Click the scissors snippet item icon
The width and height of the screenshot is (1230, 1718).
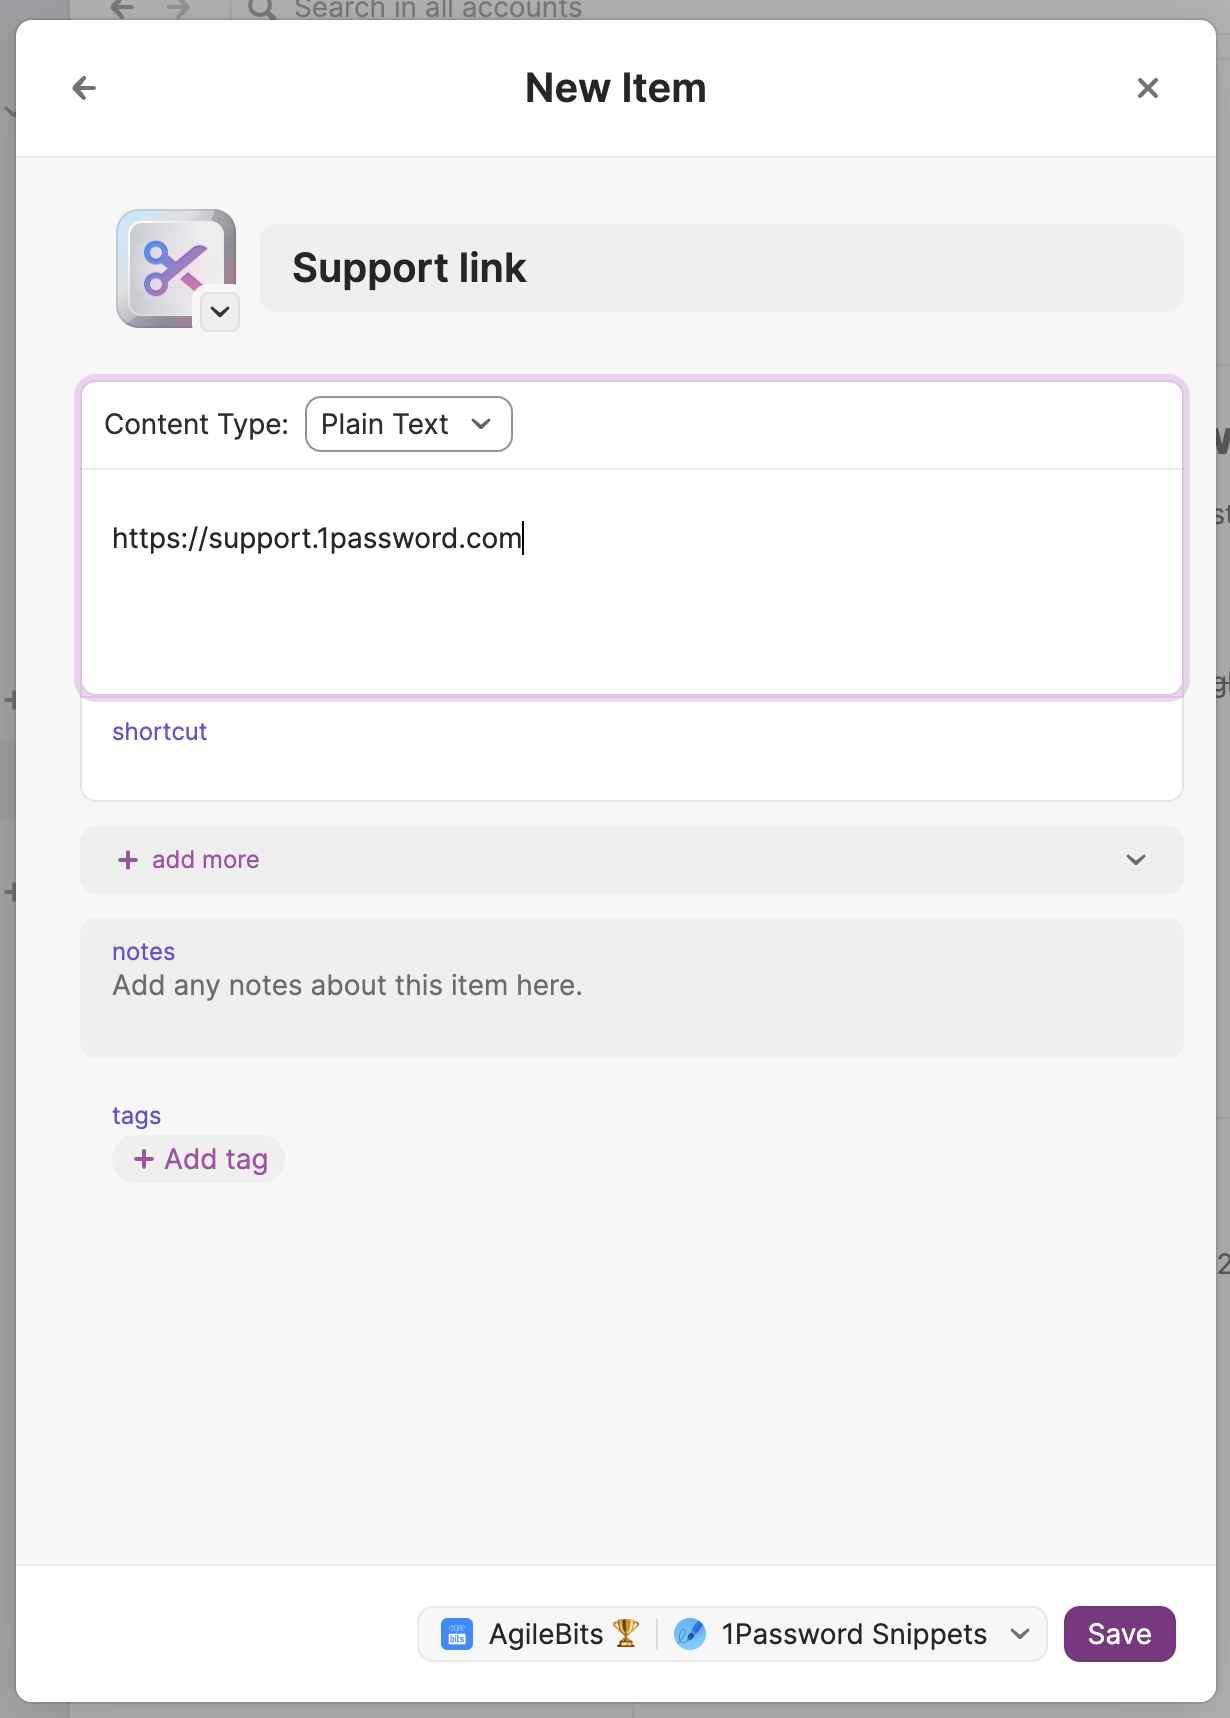click(x=176, y=268)
